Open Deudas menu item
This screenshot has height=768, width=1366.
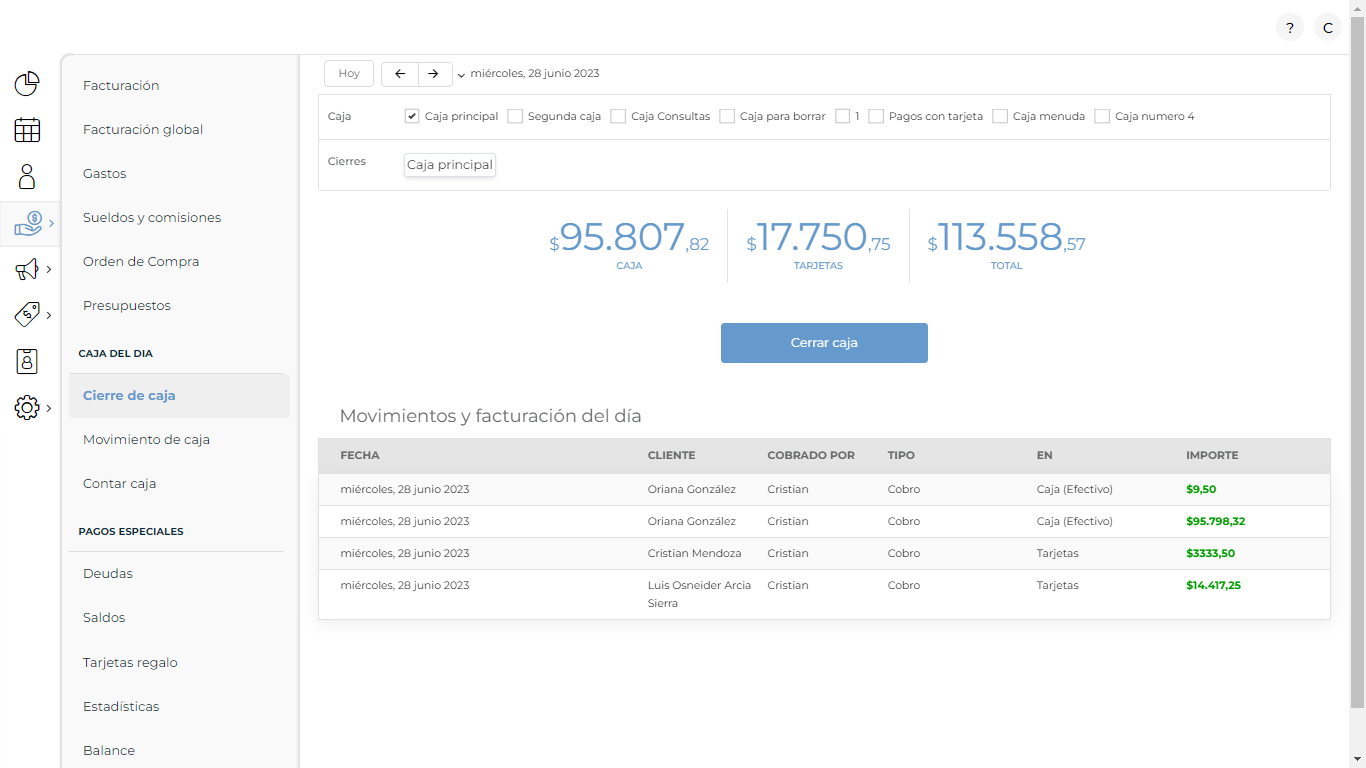(x=108, y=574)
